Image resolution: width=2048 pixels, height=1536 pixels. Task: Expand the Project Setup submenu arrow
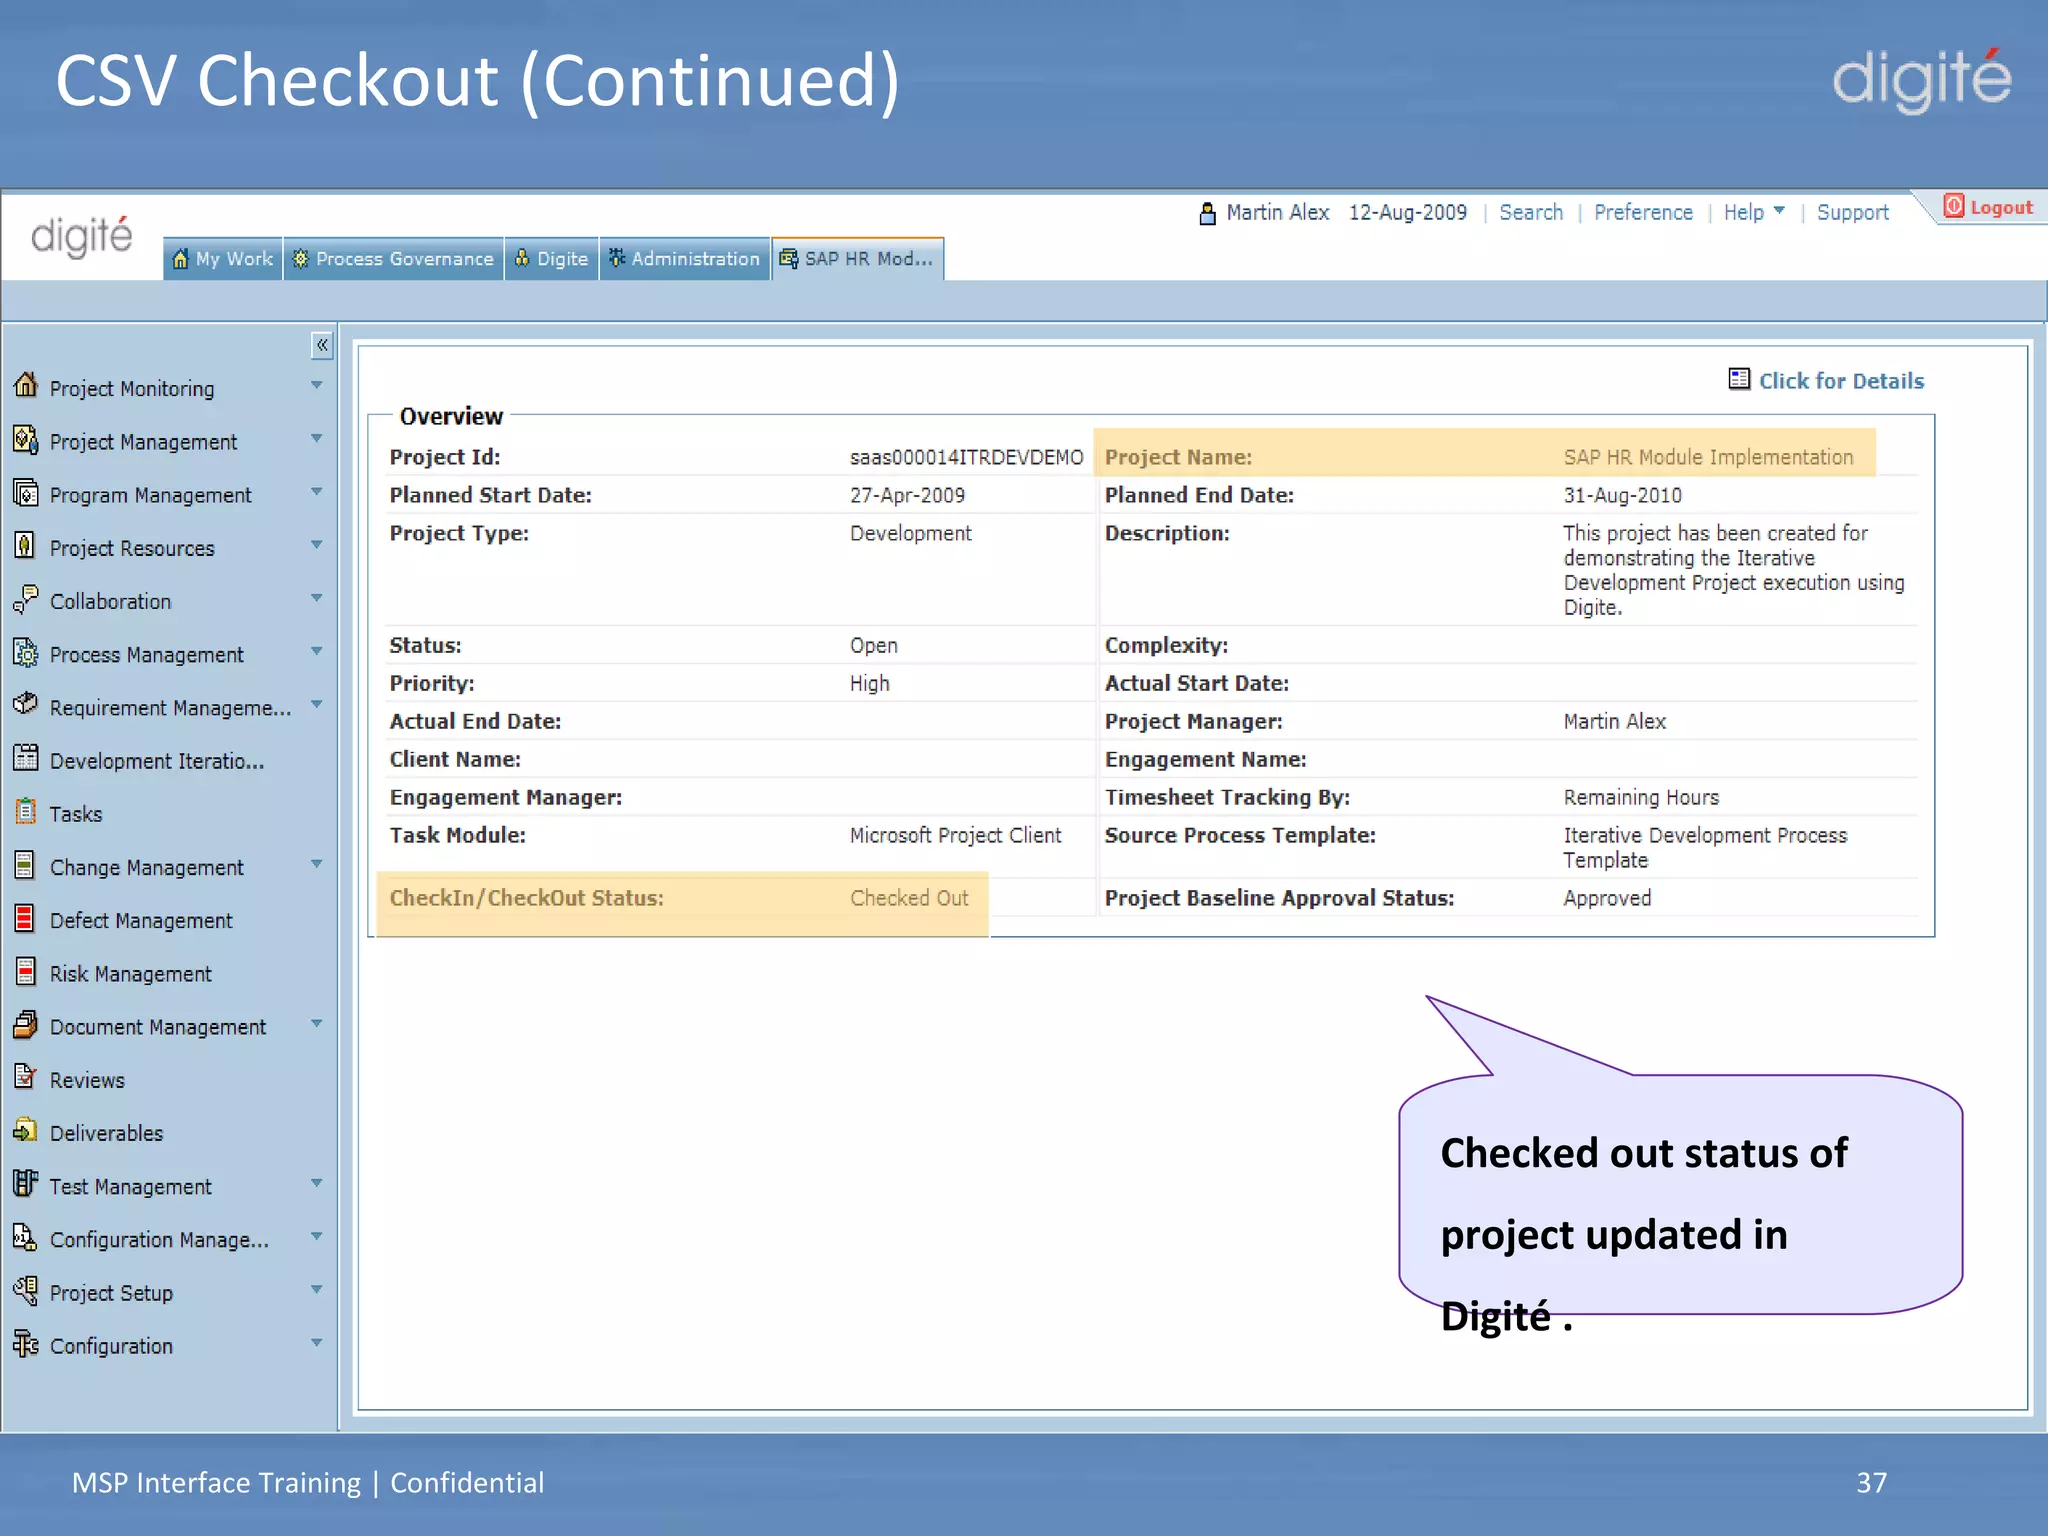click(x=316, y=1290)
